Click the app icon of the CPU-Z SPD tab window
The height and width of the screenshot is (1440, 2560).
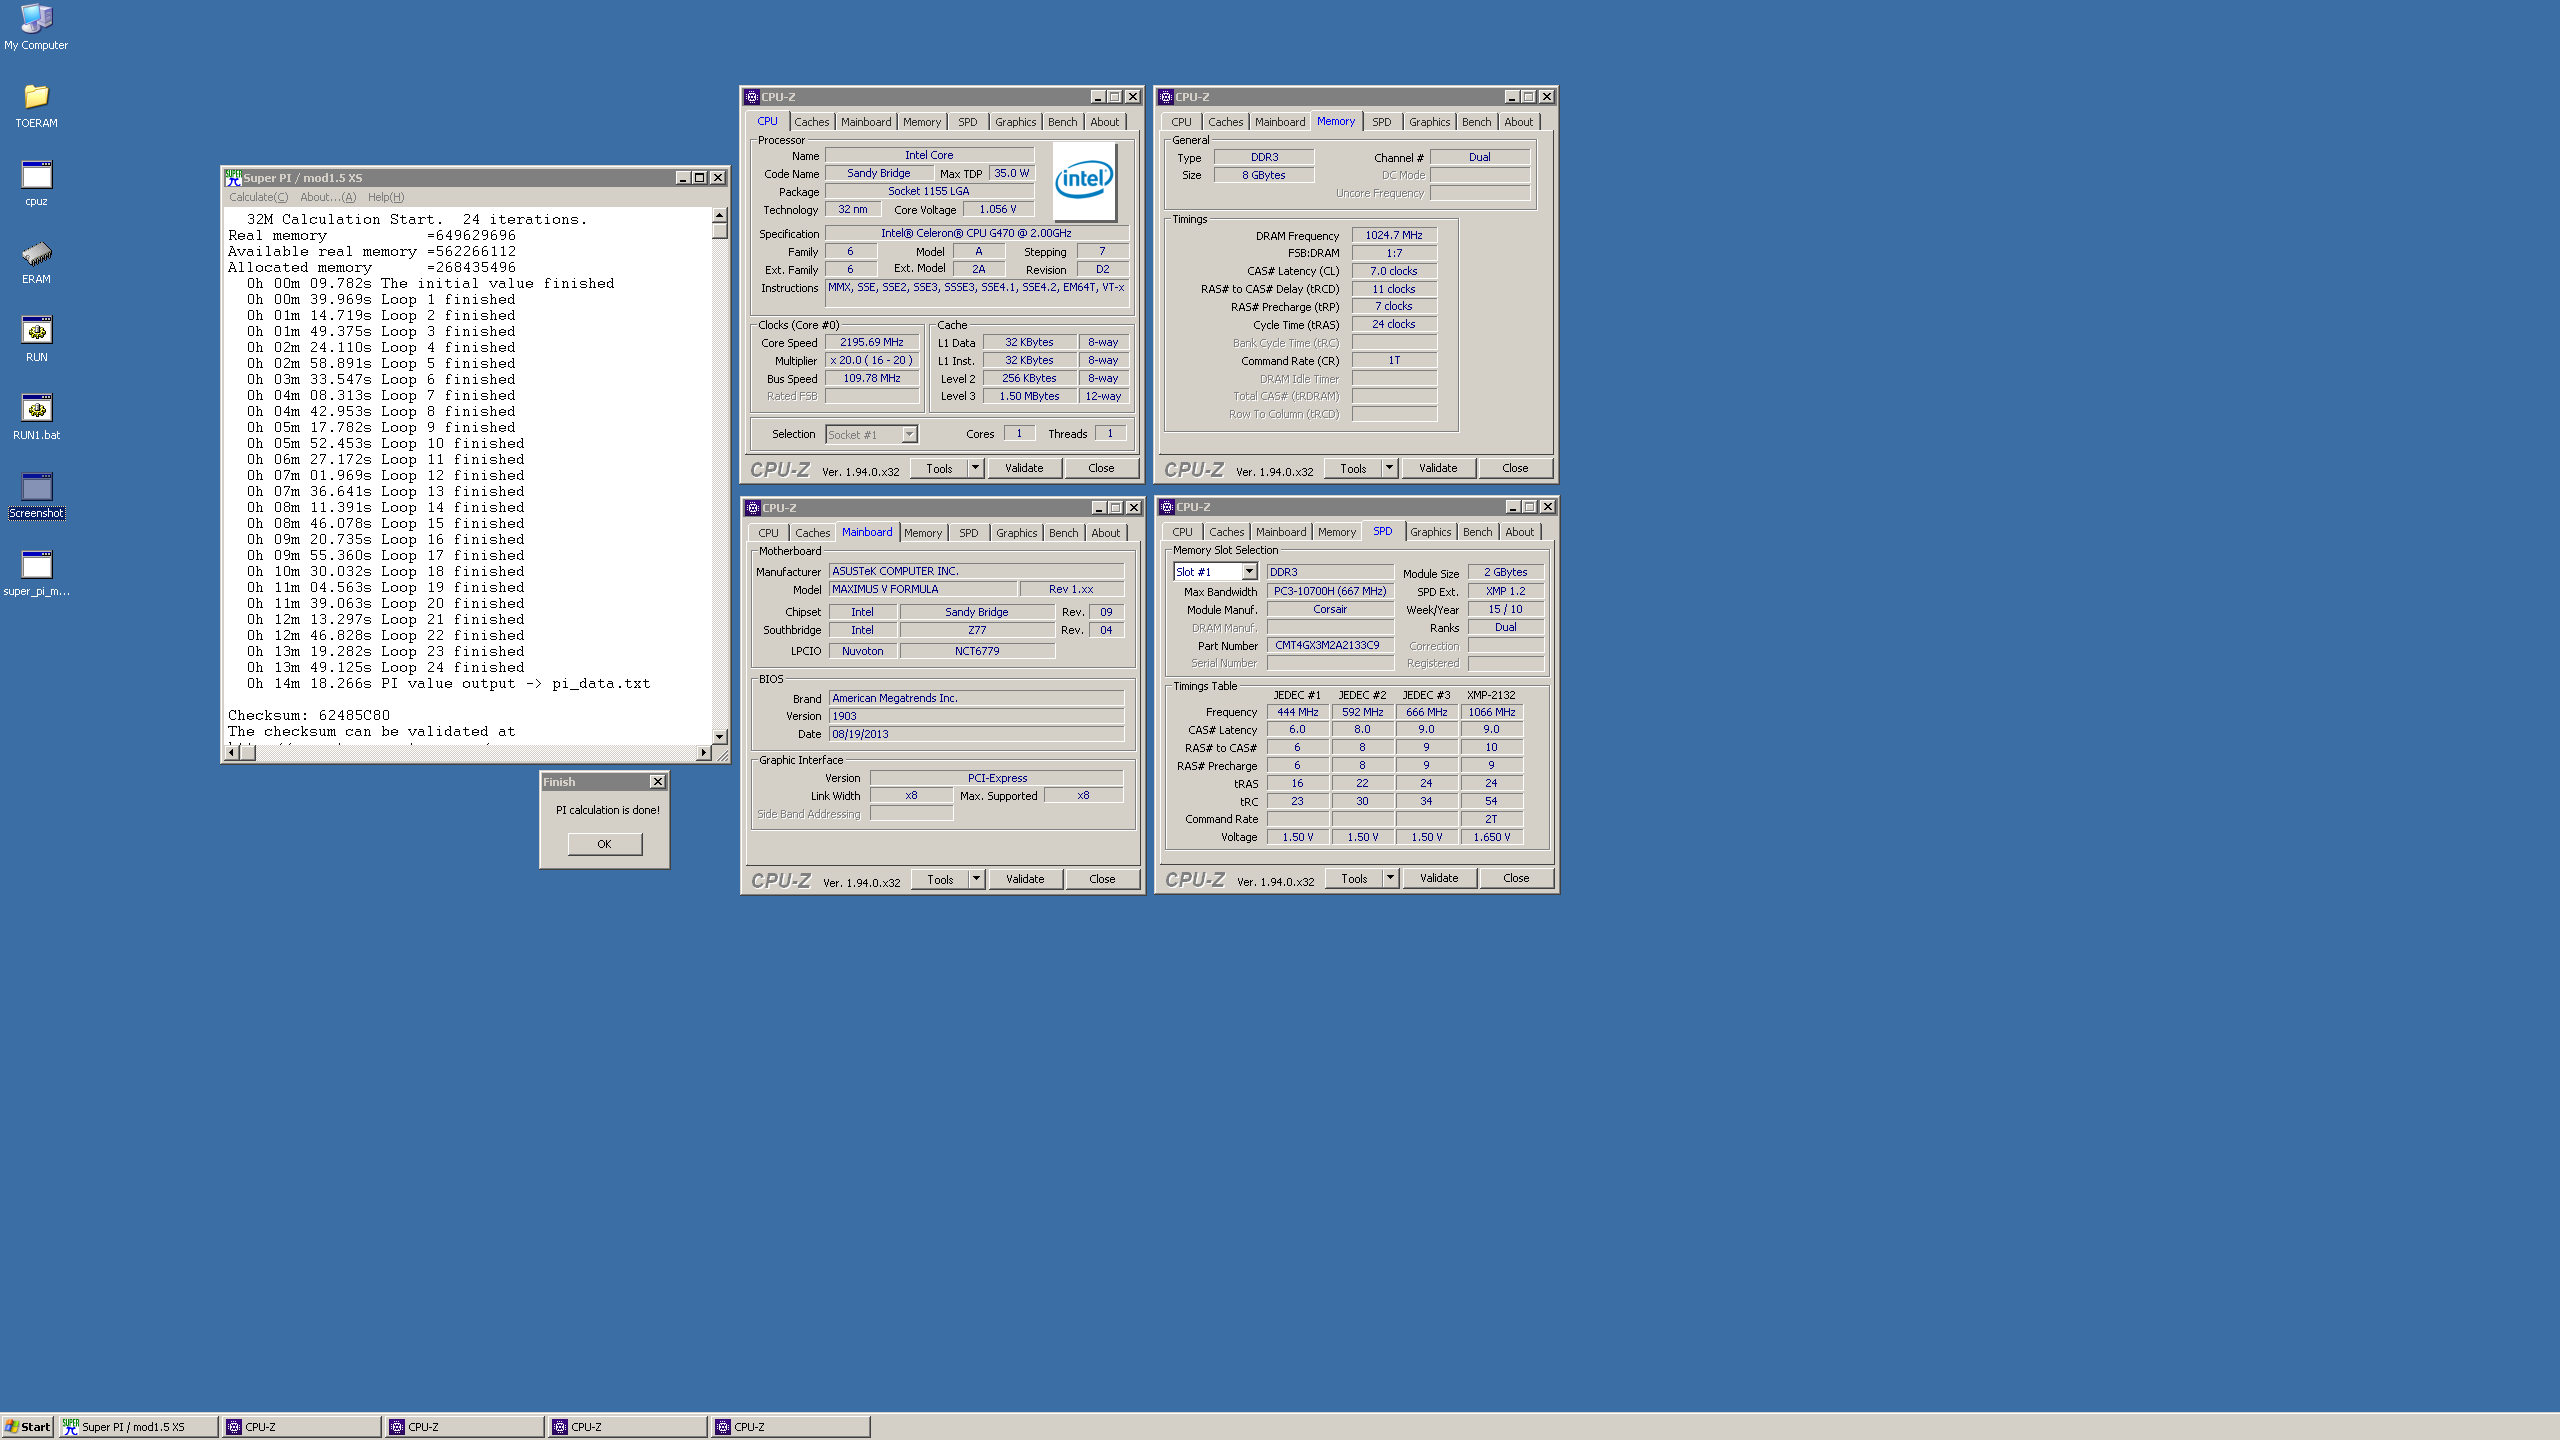coord(1166,507)
